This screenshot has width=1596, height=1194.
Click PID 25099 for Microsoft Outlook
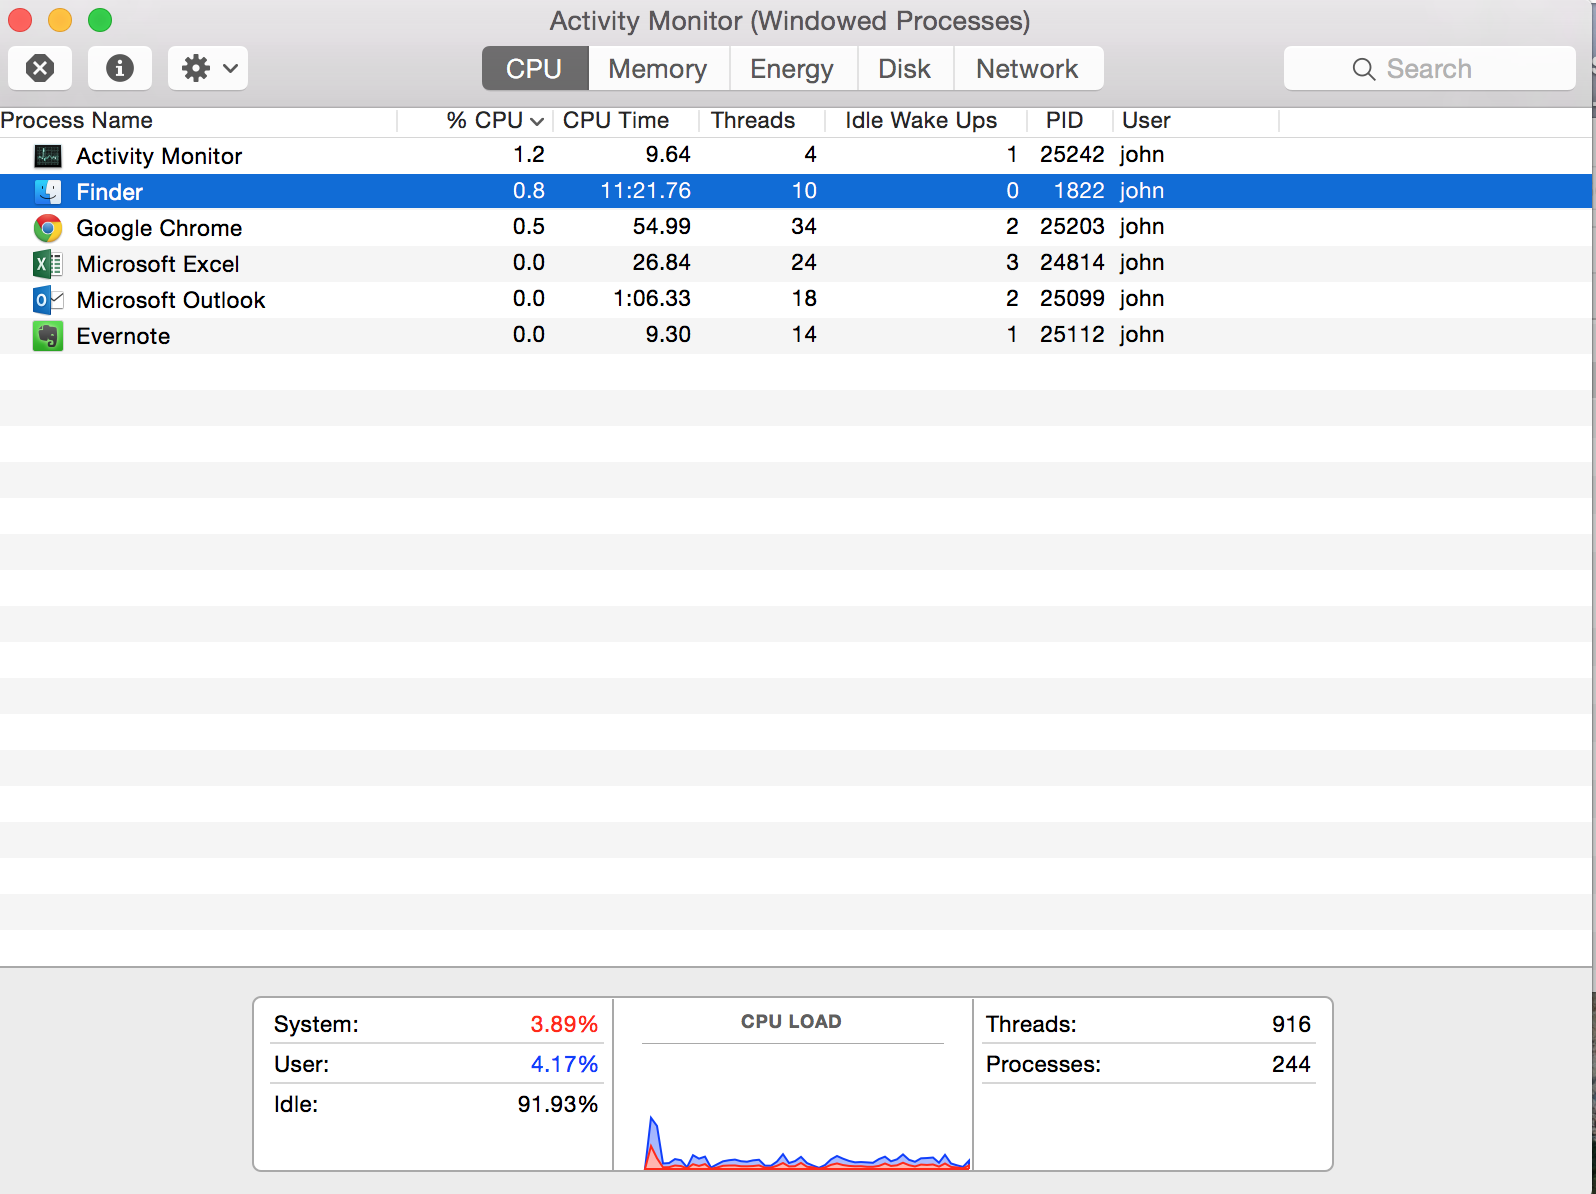(1072, 298)
